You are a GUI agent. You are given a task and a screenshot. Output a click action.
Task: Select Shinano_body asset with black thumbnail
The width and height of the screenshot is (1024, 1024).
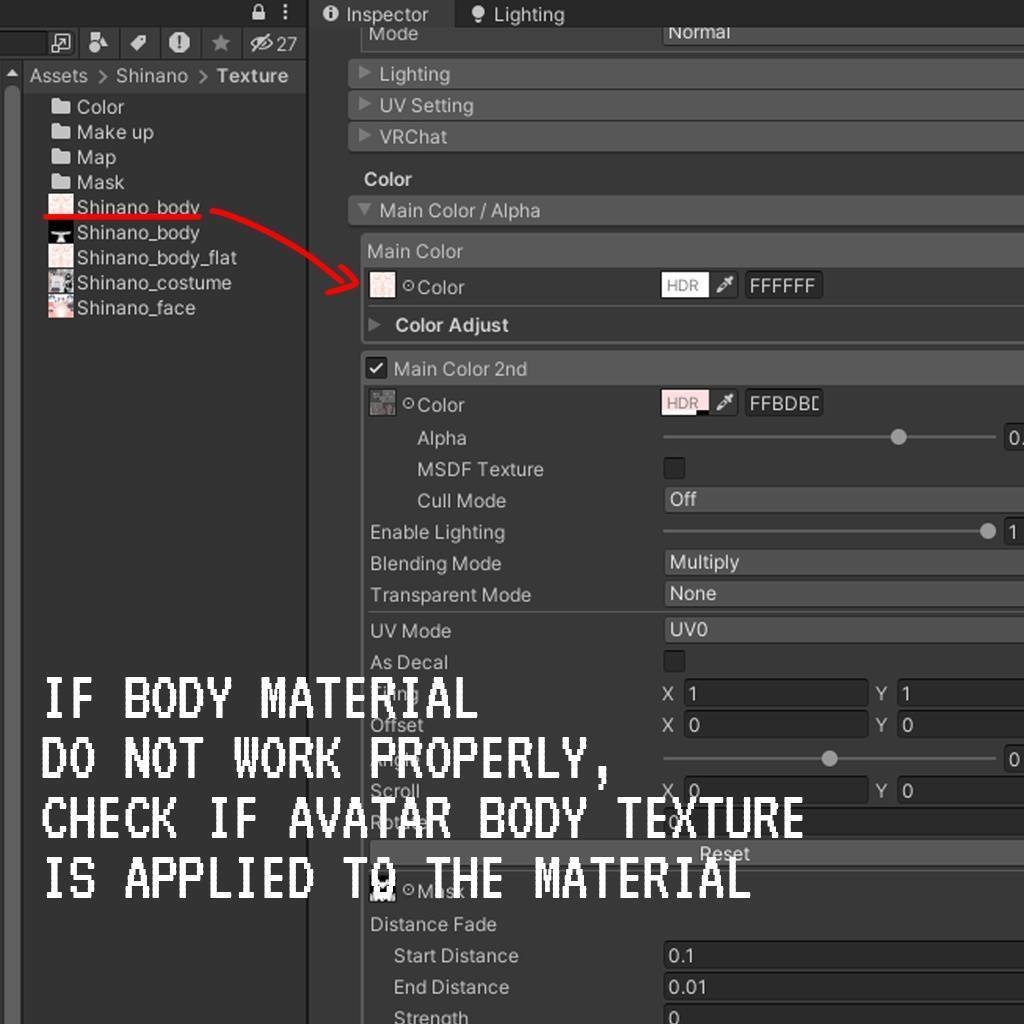pos(124,232)
